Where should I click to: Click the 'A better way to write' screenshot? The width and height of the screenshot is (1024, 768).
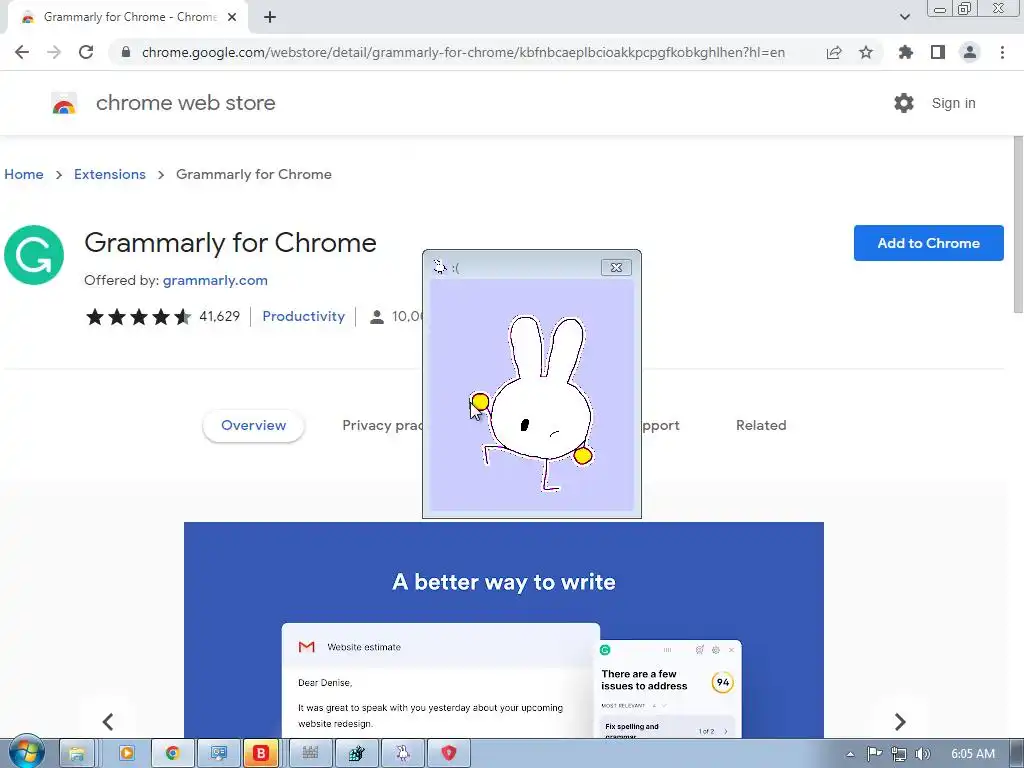coord(504,630)
